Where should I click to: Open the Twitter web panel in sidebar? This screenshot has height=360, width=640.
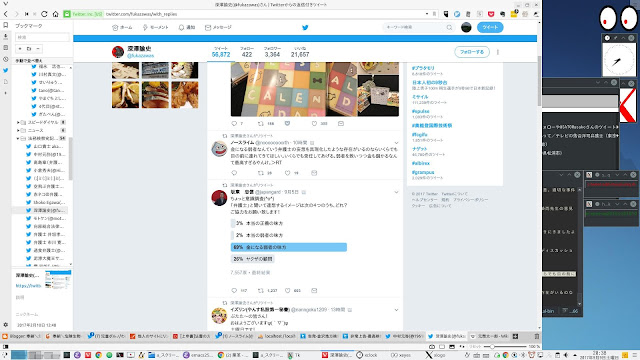coord(6,70)
